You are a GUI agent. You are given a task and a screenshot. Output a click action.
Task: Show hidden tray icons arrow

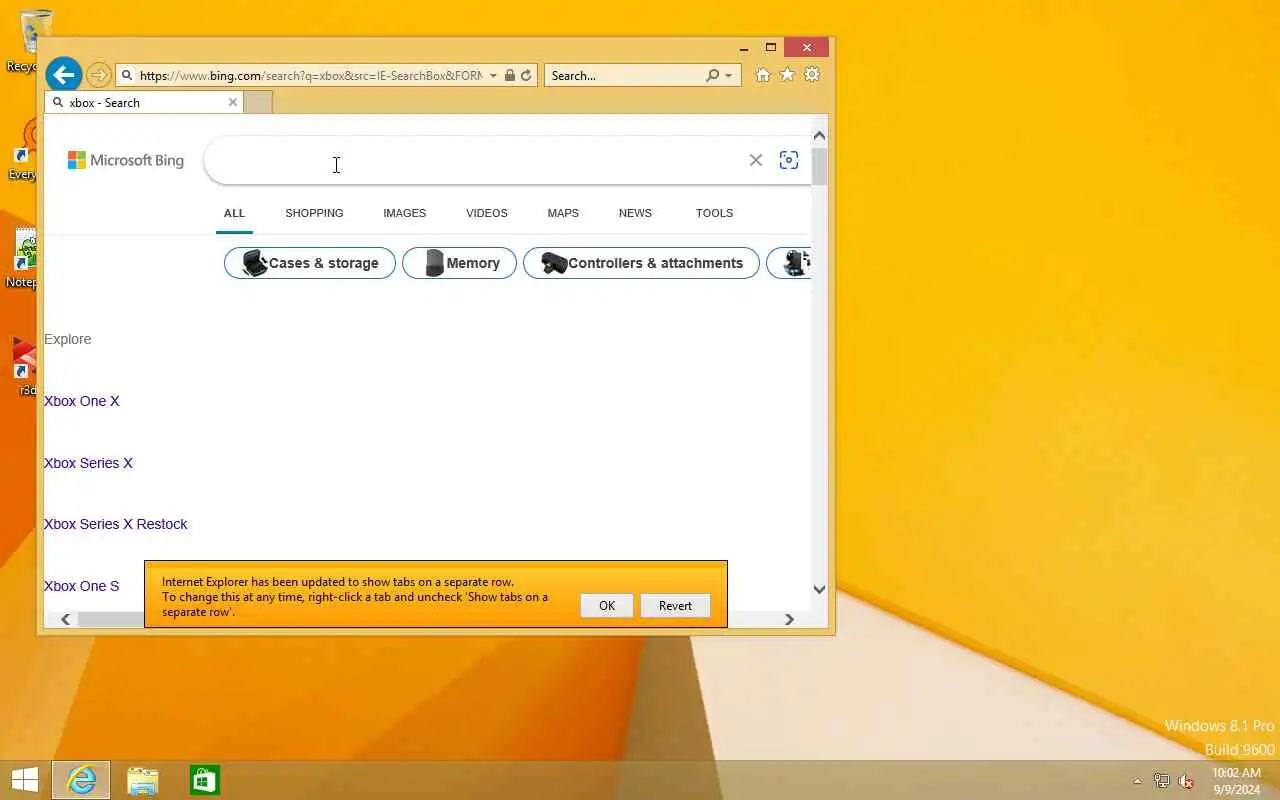(x=1137, y=781)
